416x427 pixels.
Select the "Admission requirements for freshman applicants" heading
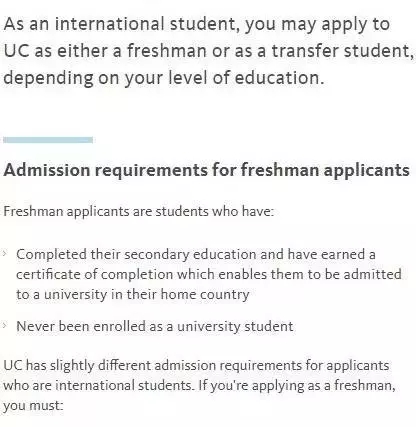click(206, 170)
